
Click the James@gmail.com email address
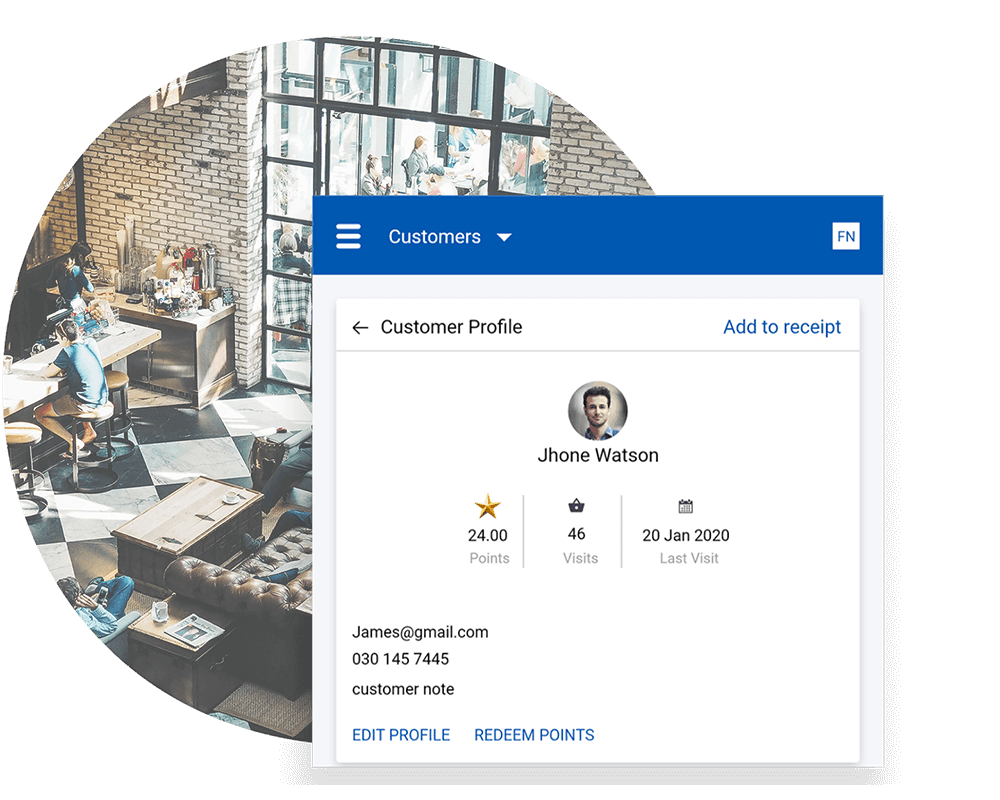(420, 632)
